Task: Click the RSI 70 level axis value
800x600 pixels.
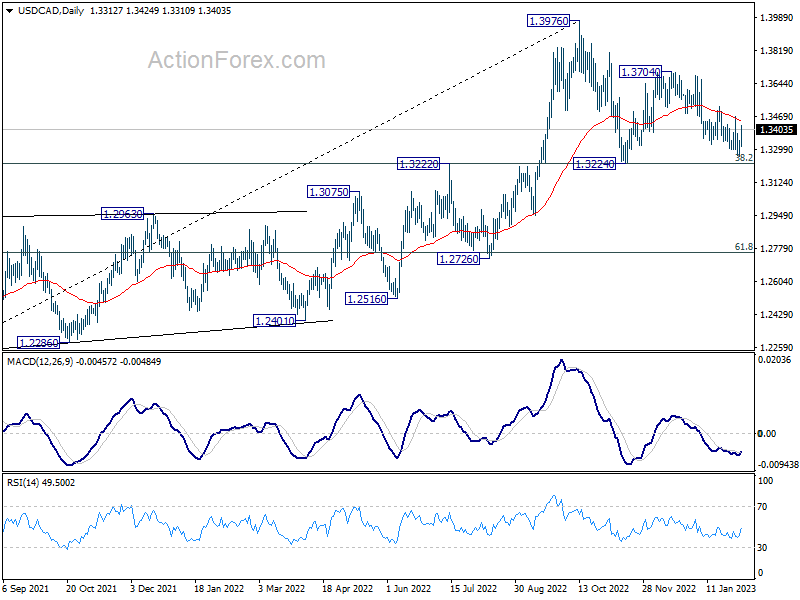Action: tap(762, 507)
